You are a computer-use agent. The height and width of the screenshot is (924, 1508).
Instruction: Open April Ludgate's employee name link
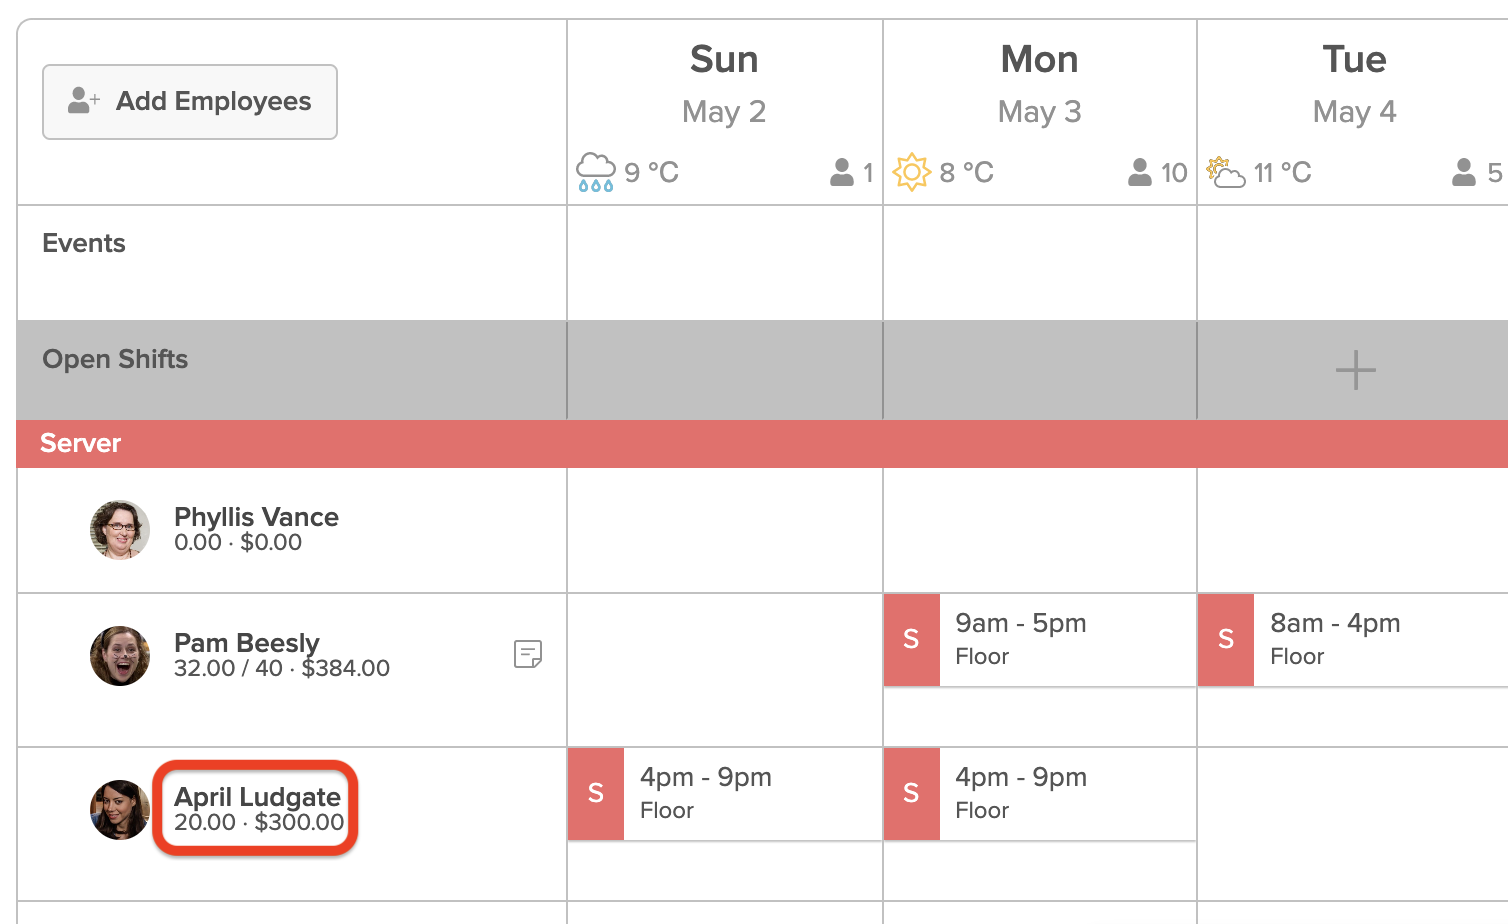(257, 797)
